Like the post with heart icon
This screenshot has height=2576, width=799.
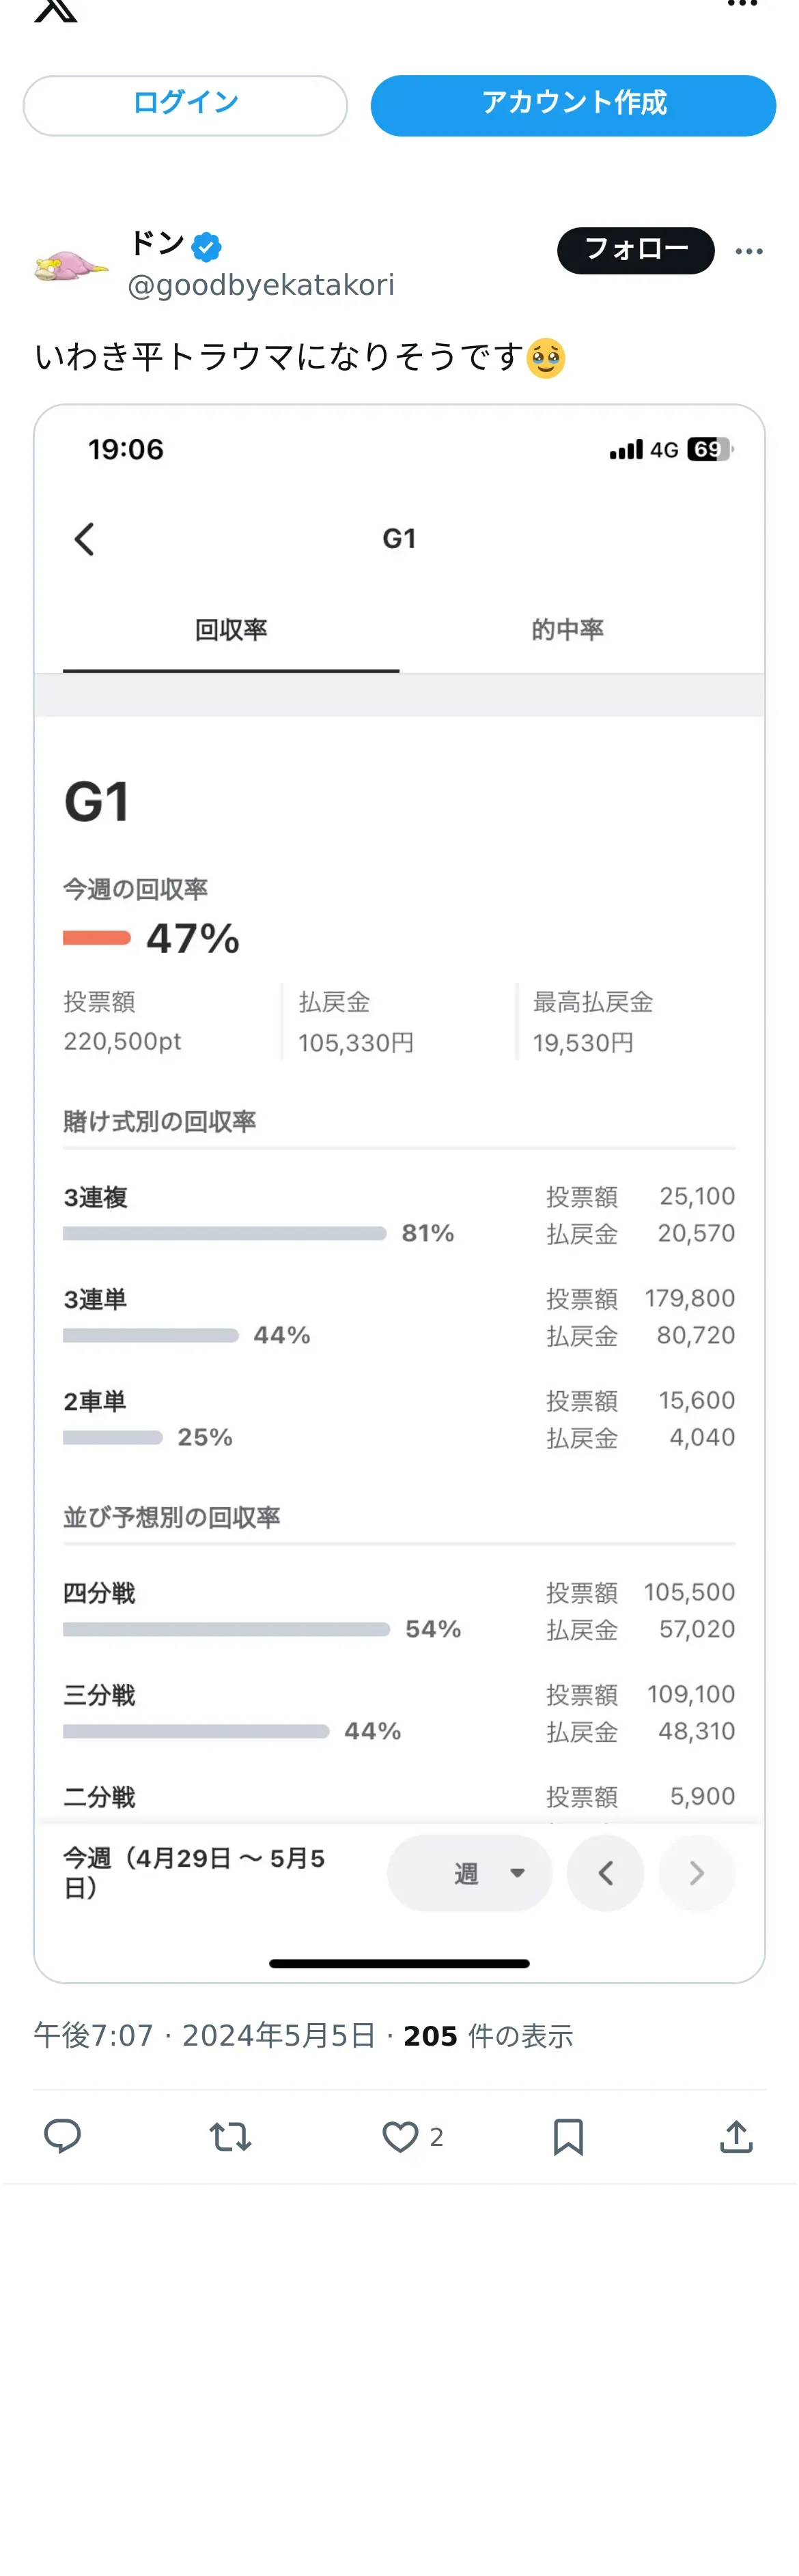(400, 2136)
